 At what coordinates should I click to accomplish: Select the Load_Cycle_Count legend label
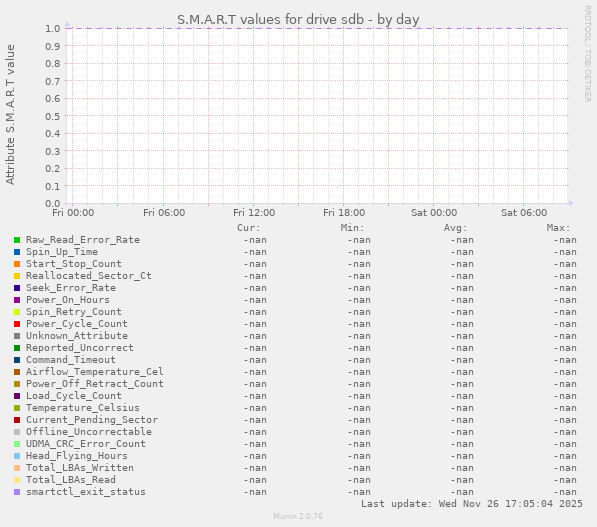(x=73, y=396)
